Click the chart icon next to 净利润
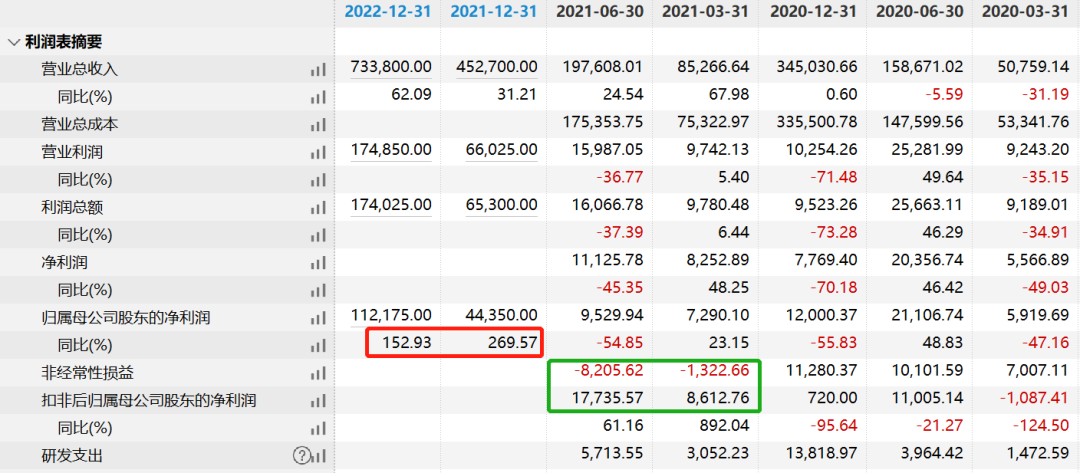This screenshot has height=473, width=1080. click(x=318, y=263)
